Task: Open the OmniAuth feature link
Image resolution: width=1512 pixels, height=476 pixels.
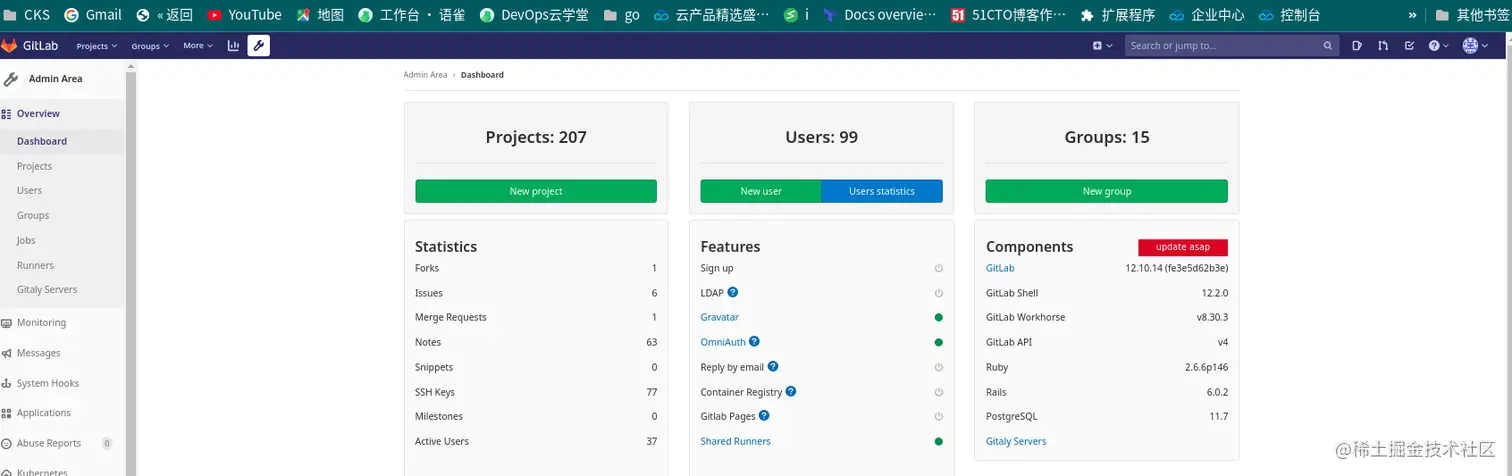Action: point(723,342)
